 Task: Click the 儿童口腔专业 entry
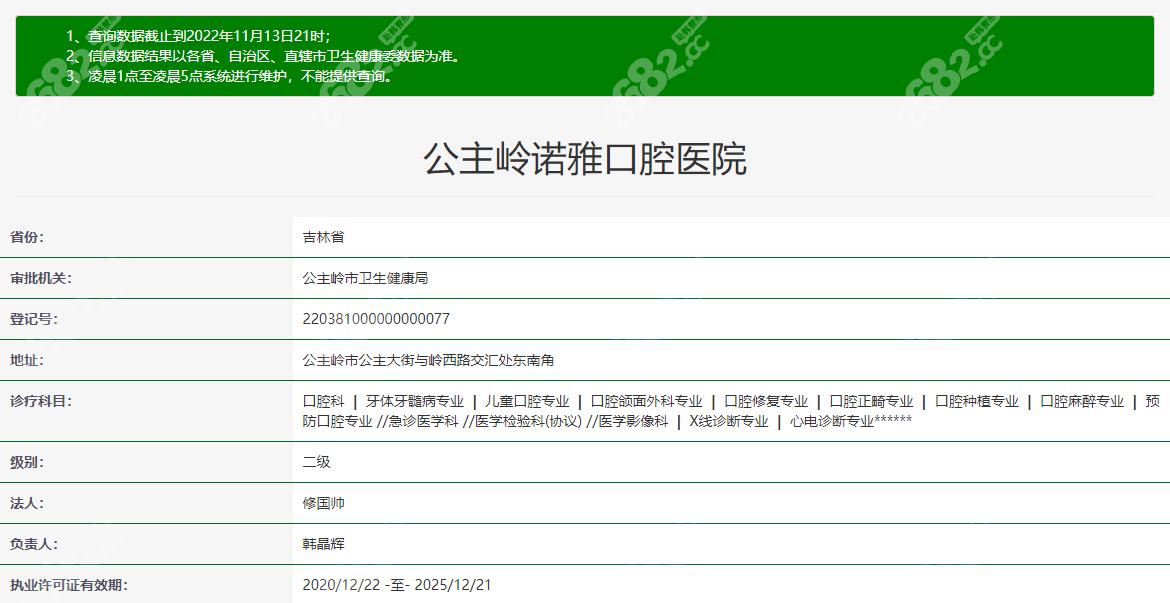point(527,402)
